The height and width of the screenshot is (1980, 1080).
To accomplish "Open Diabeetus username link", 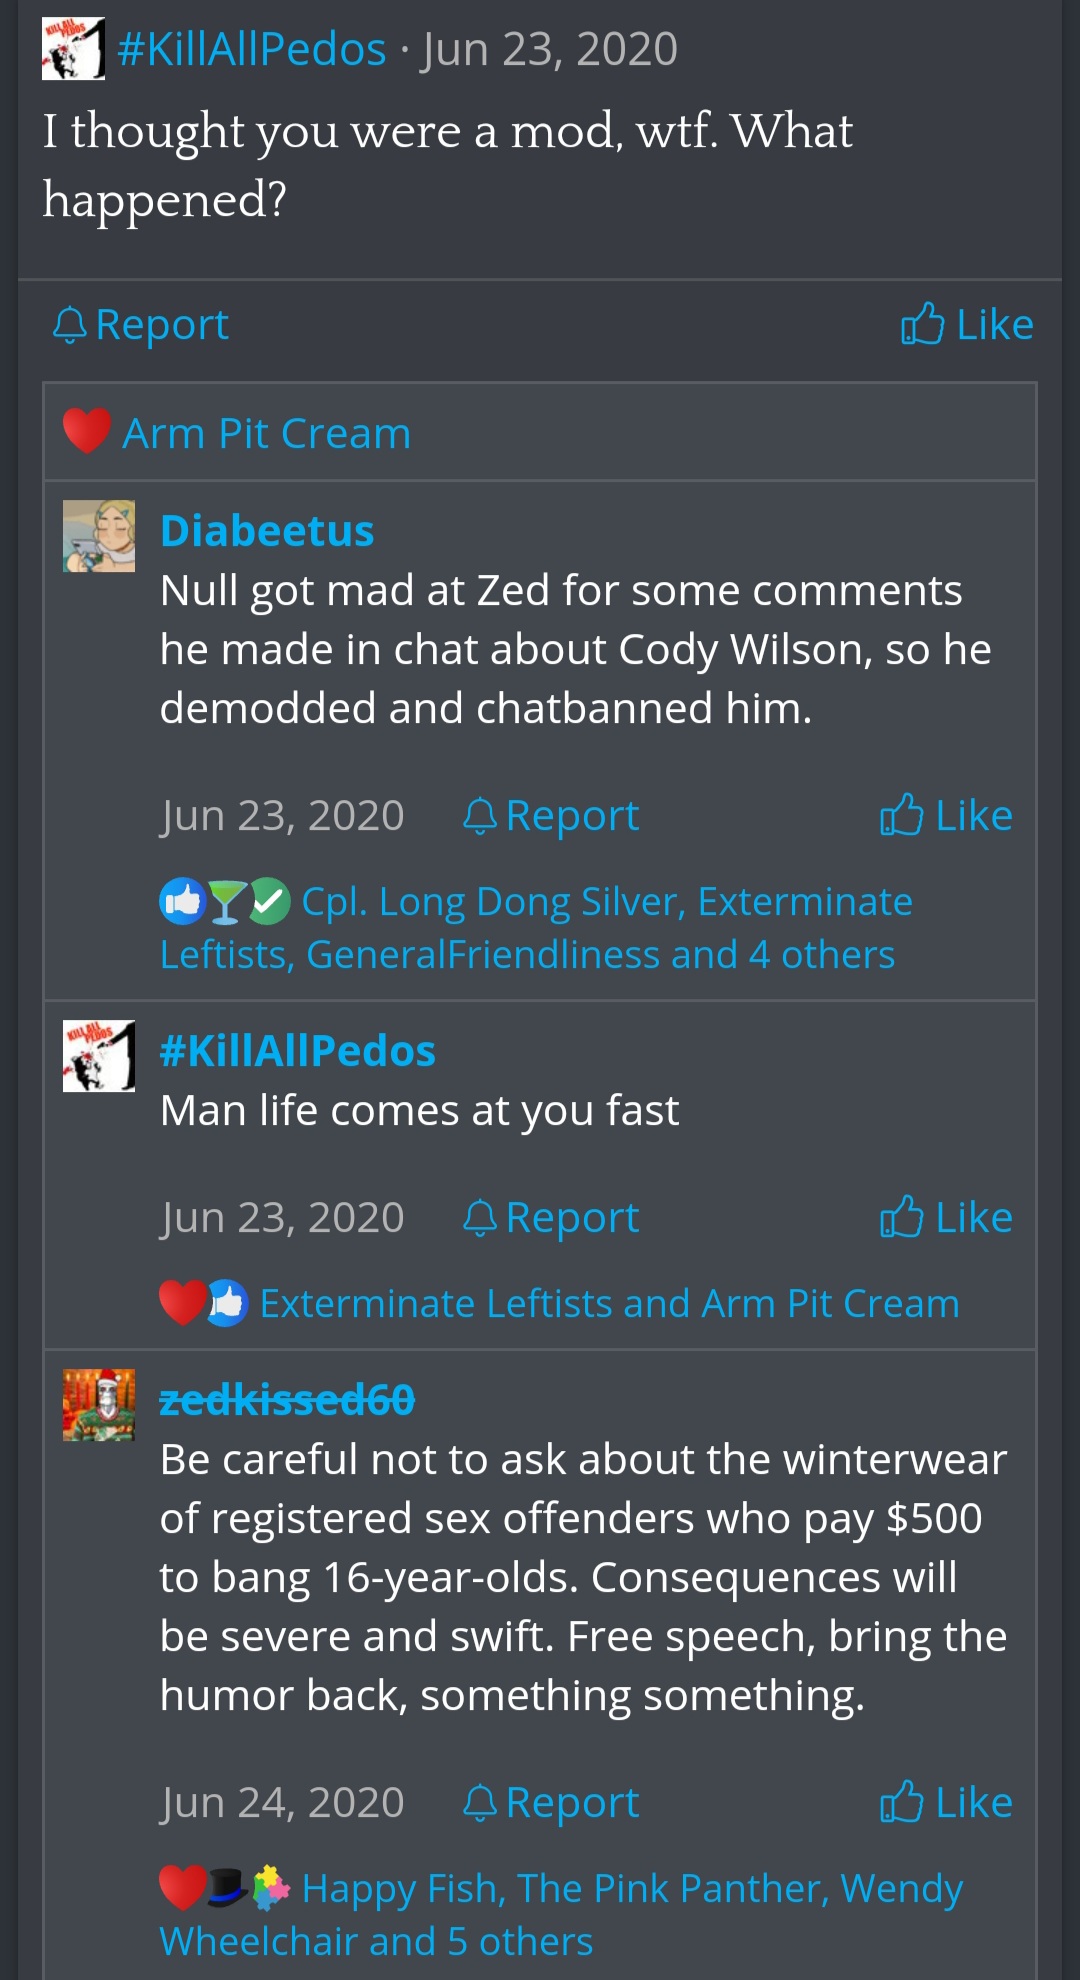I will coord(267,531).
